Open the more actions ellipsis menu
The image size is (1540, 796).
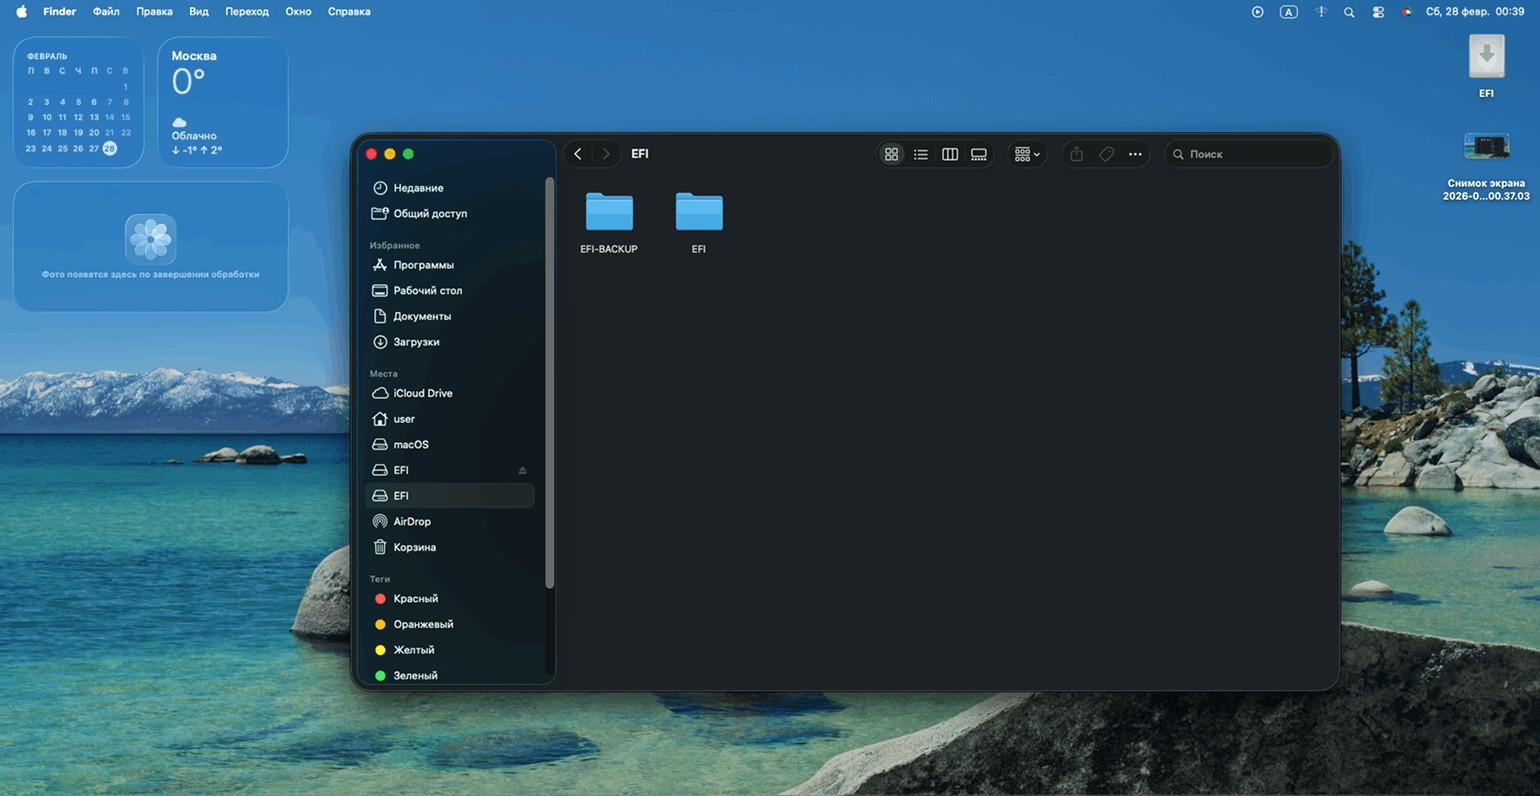point(1135,154)
